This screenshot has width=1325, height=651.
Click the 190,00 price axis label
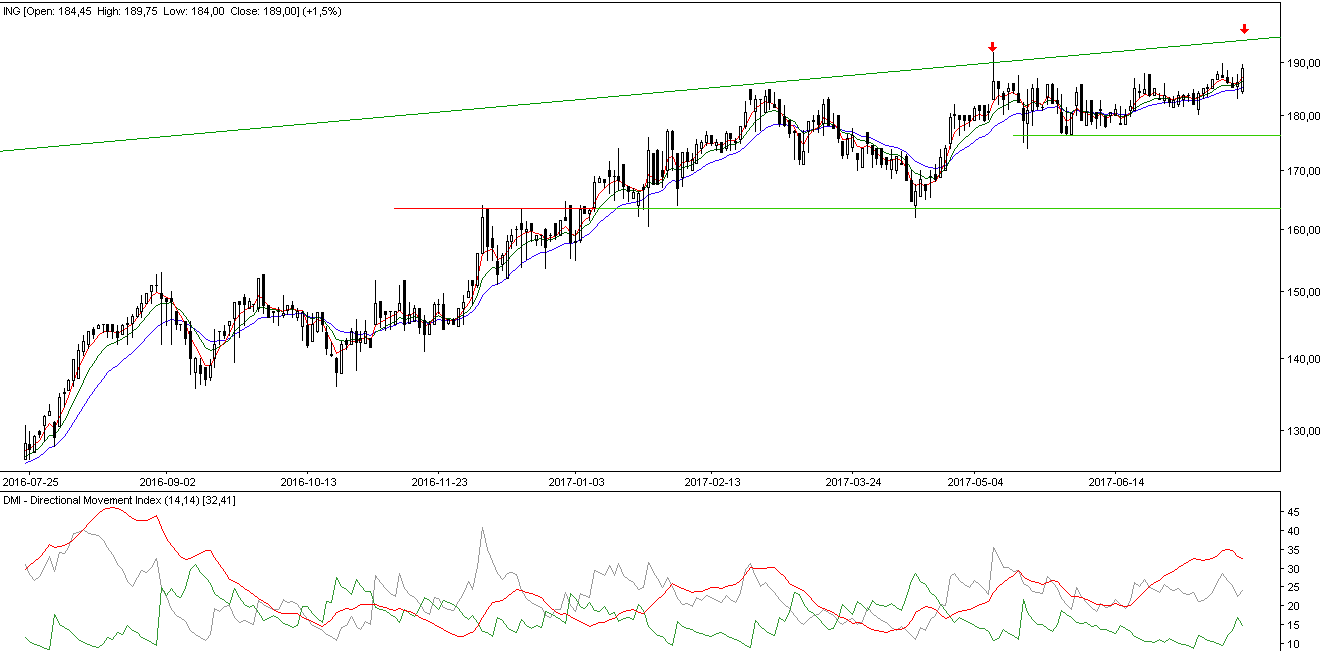point(1303,62)
